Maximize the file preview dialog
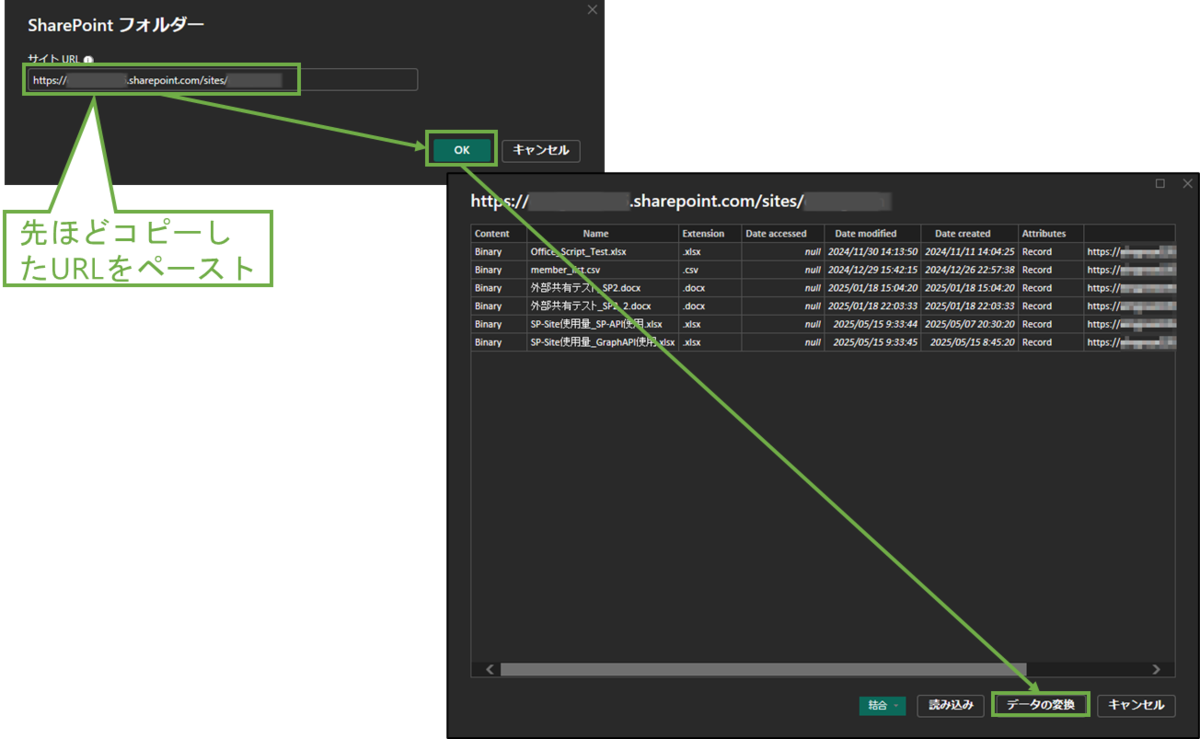This screenshot has width=1200, height=739. 1160,184
